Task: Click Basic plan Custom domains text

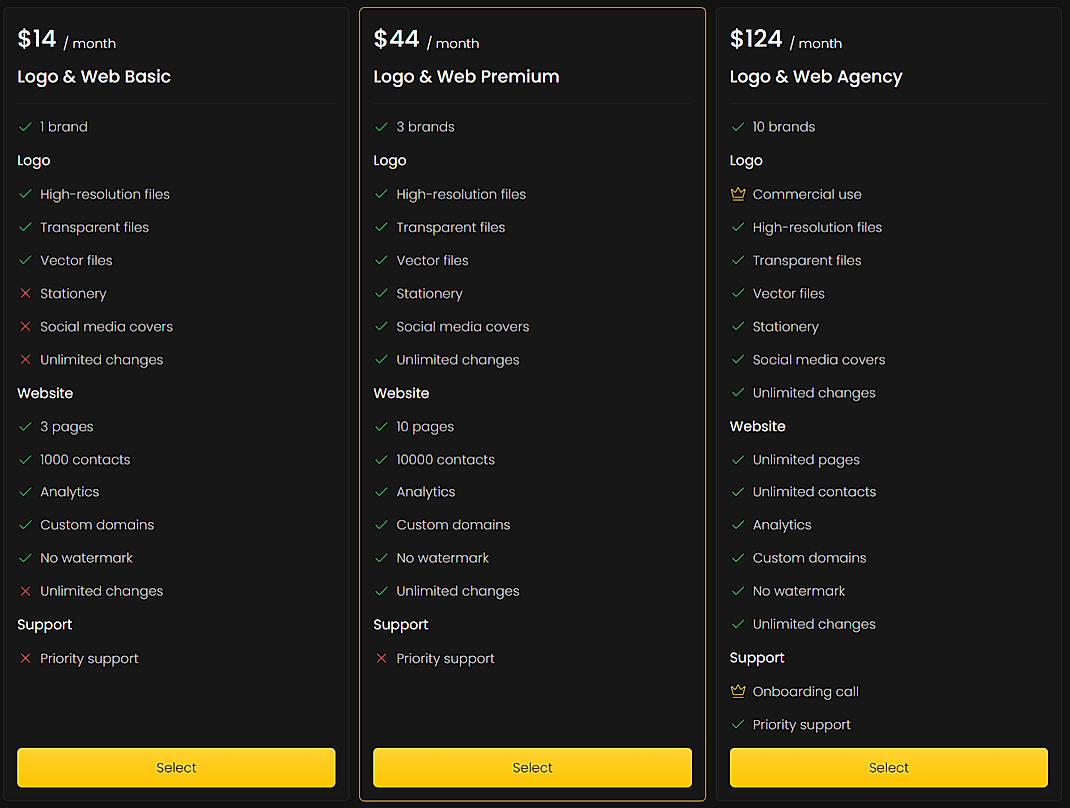Action: pos(97,525)
